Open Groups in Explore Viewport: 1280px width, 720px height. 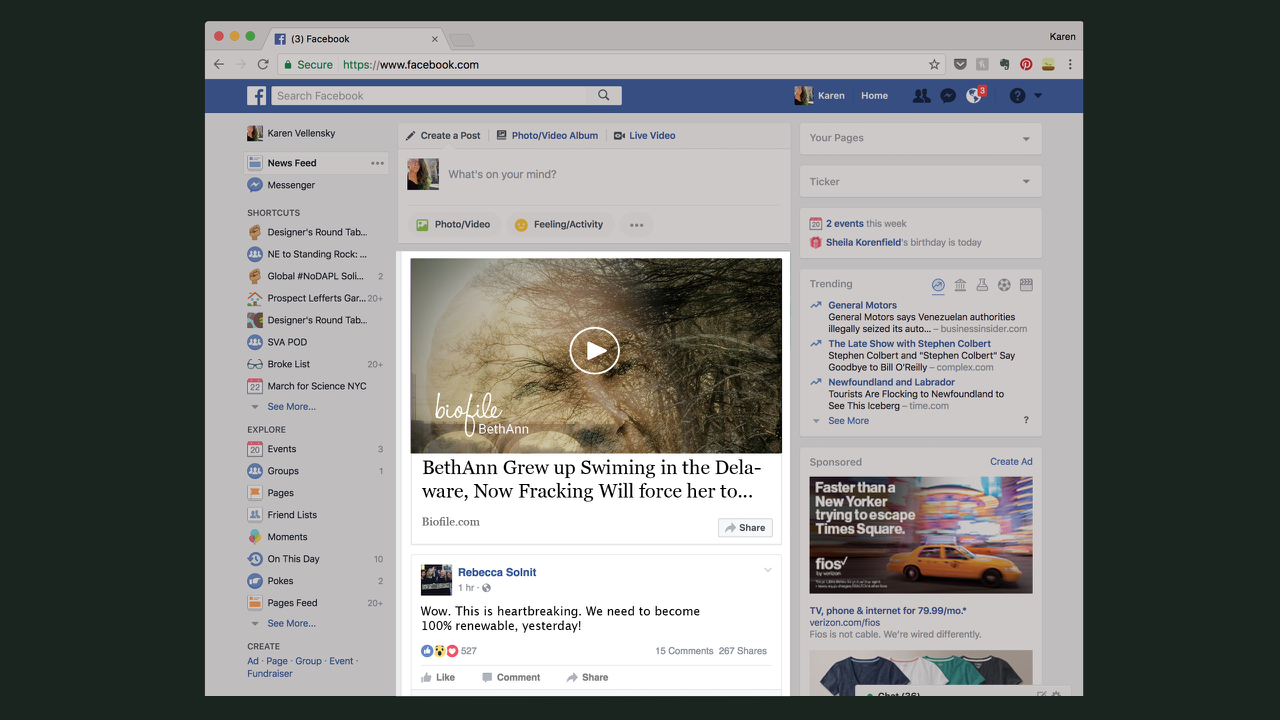273,471
